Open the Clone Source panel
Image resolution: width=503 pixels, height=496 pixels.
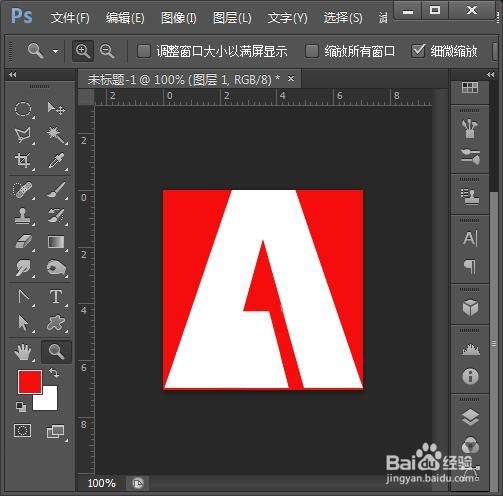pyautogui.click(x=470, y=197)
